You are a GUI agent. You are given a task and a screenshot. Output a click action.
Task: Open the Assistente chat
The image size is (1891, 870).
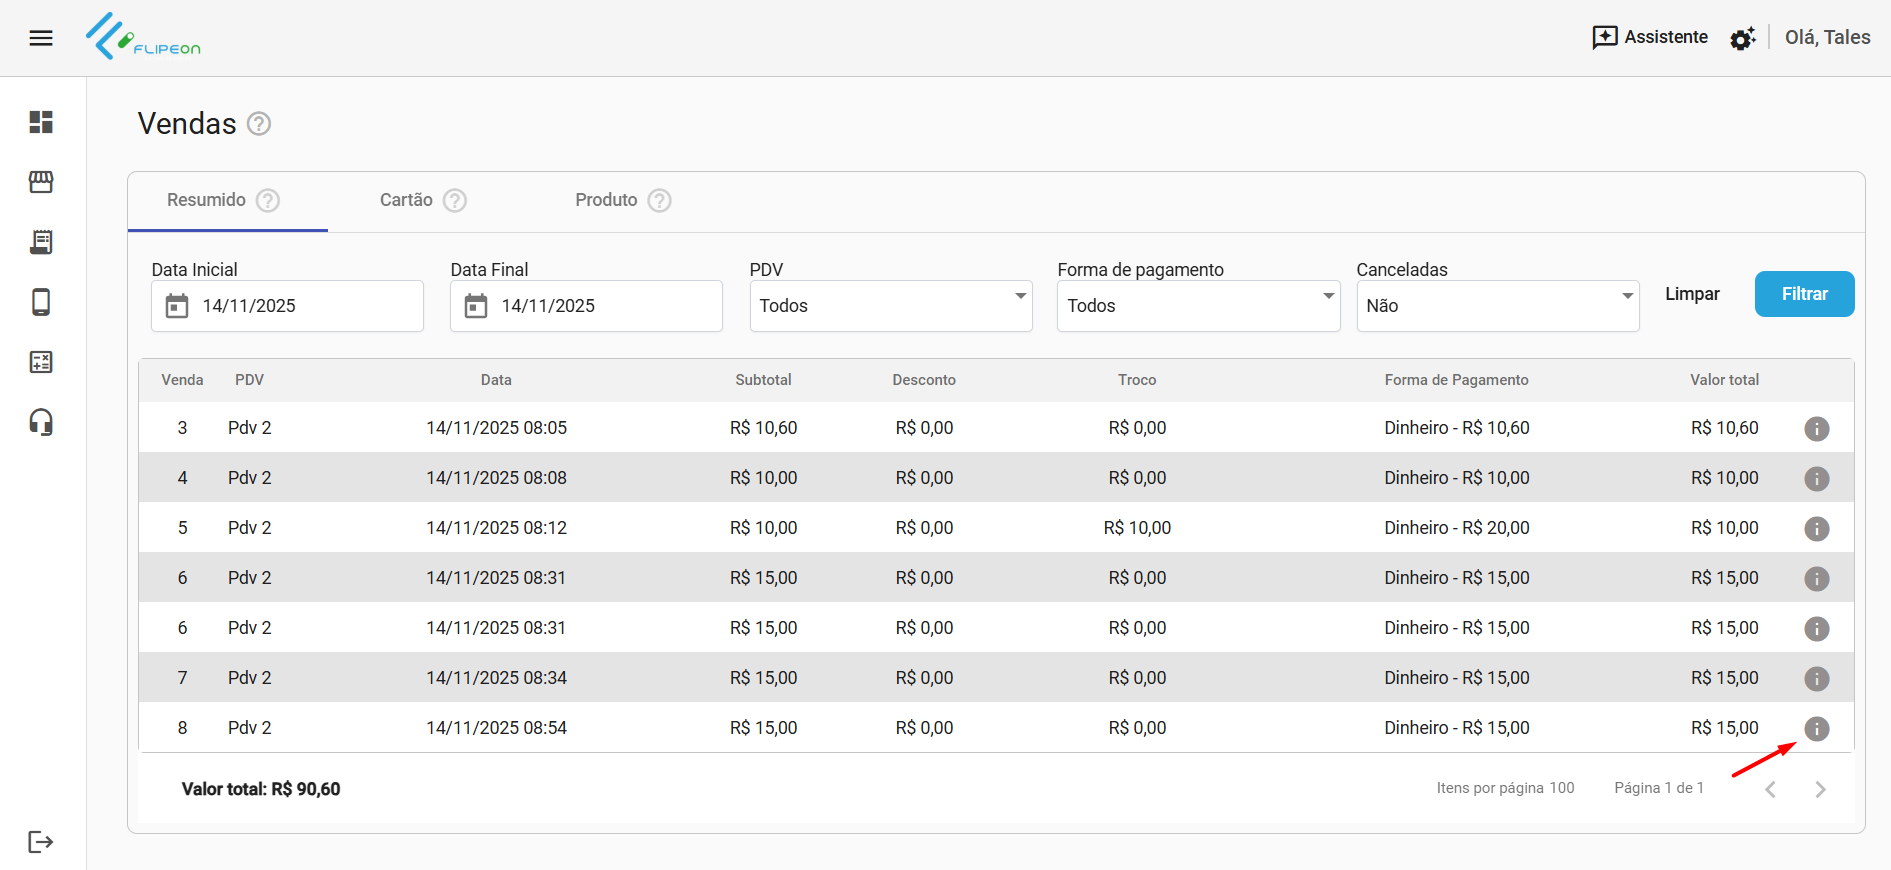tap(1650, 38)
